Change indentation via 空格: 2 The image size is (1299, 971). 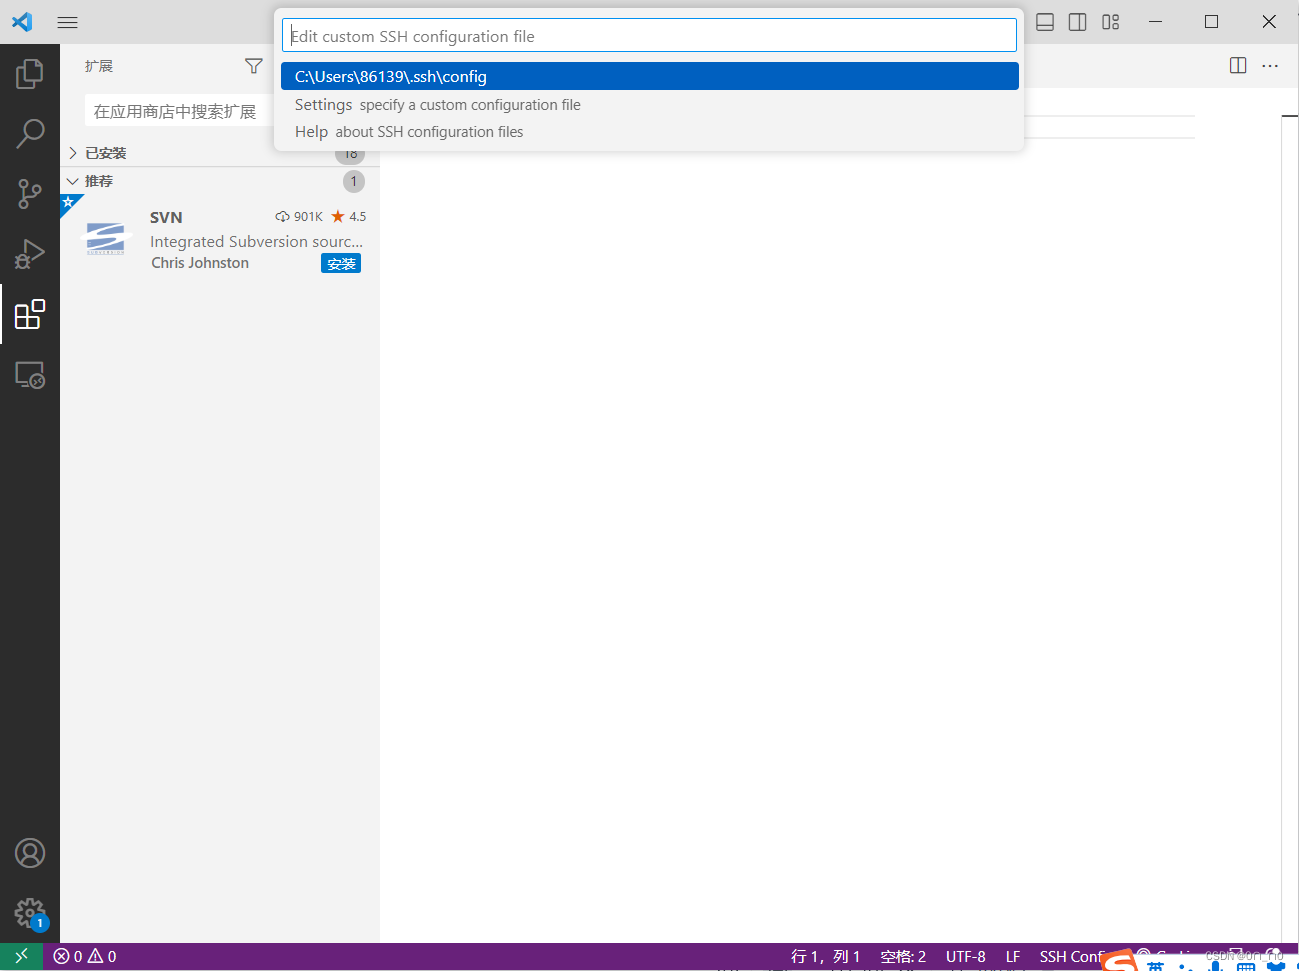click(x=903, y=956)
